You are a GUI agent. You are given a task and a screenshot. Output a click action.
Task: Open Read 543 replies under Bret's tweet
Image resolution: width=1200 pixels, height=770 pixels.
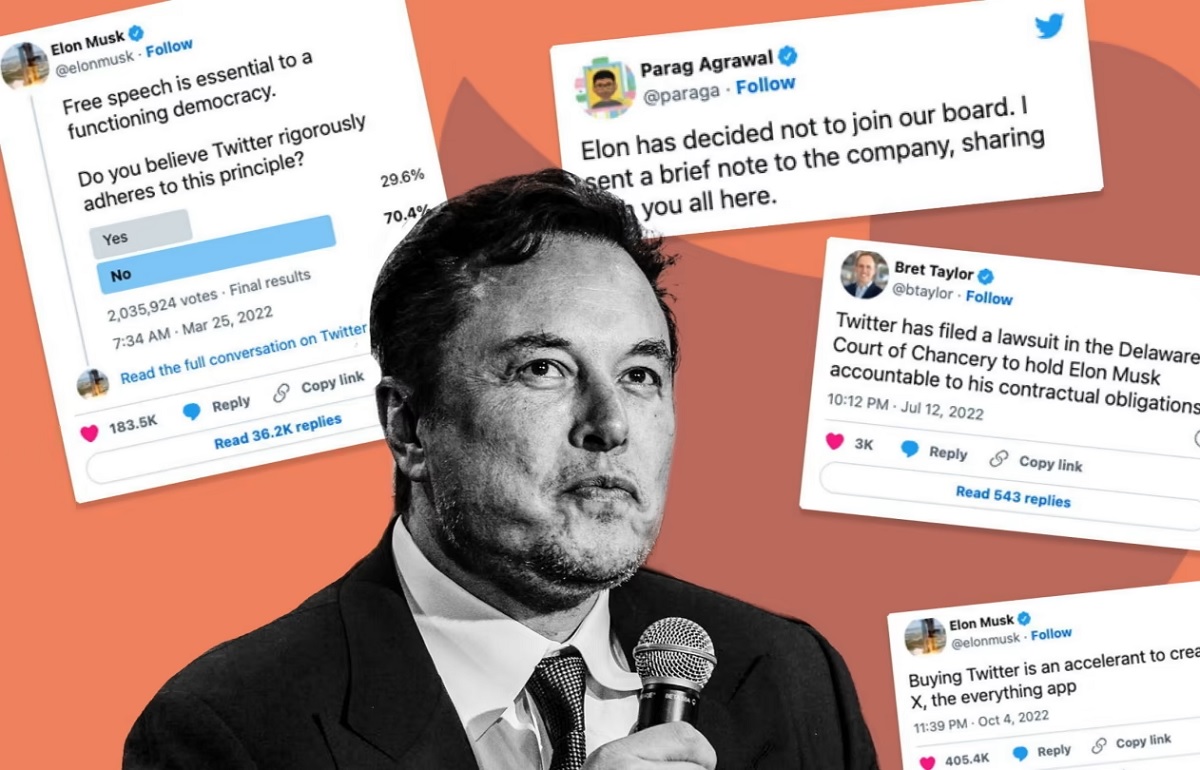tap(1013, 496)
